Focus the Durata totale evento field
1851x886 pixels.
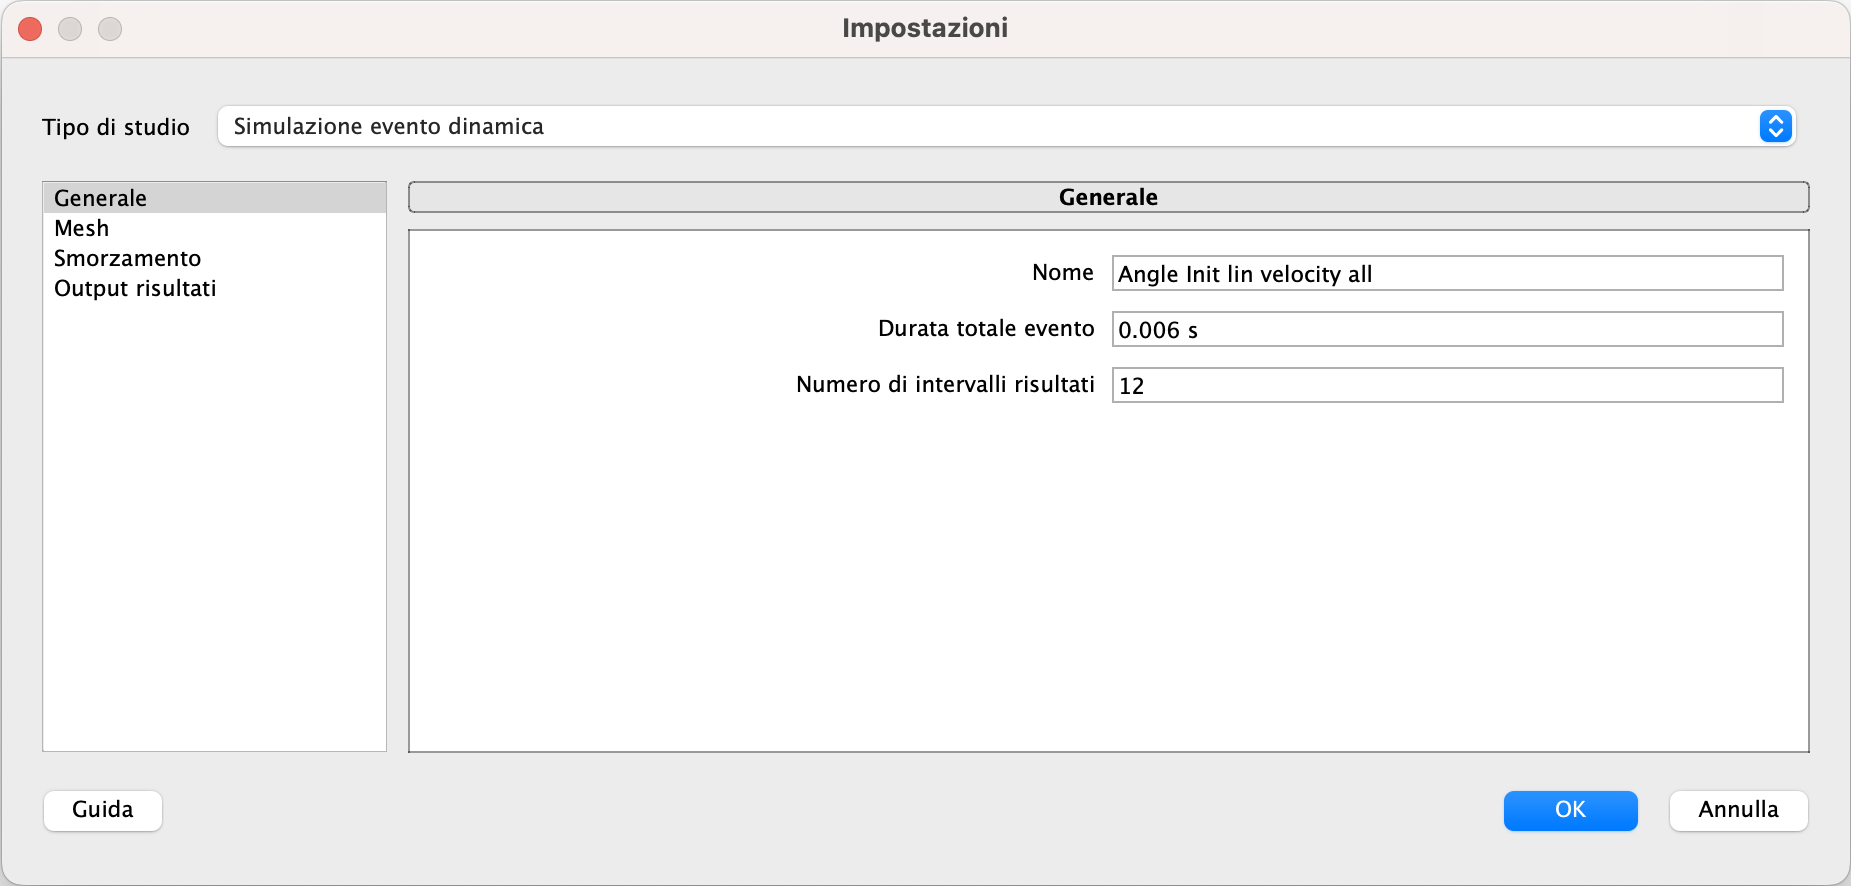pos(1447,329)
